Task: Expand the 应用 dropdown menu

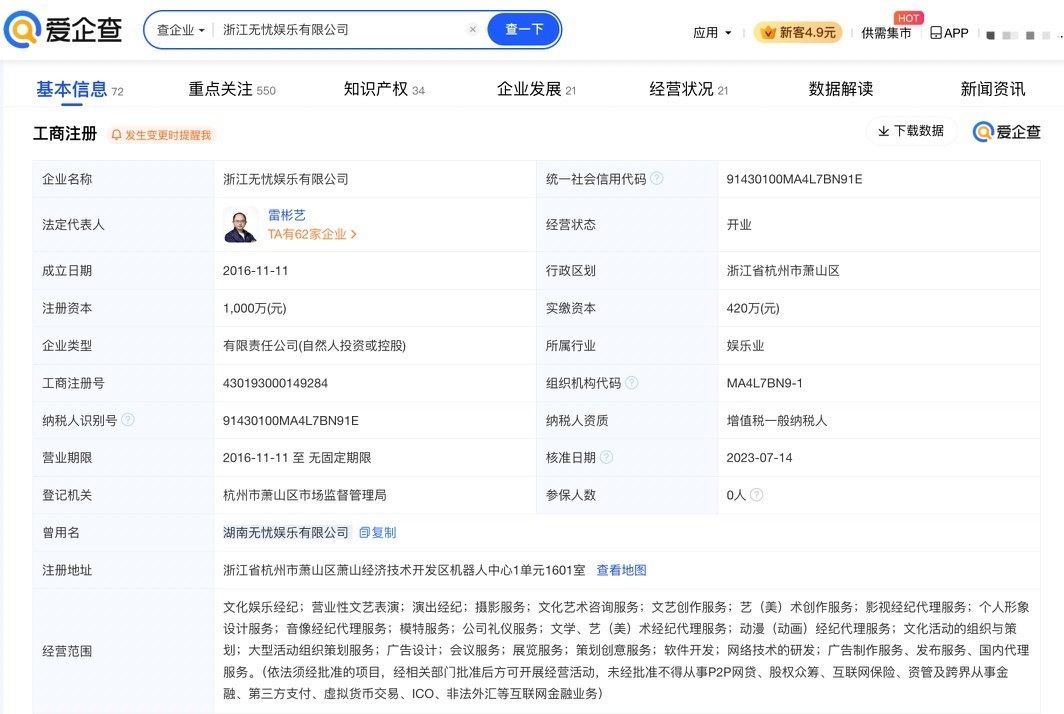Action: (x=712, y=33)
